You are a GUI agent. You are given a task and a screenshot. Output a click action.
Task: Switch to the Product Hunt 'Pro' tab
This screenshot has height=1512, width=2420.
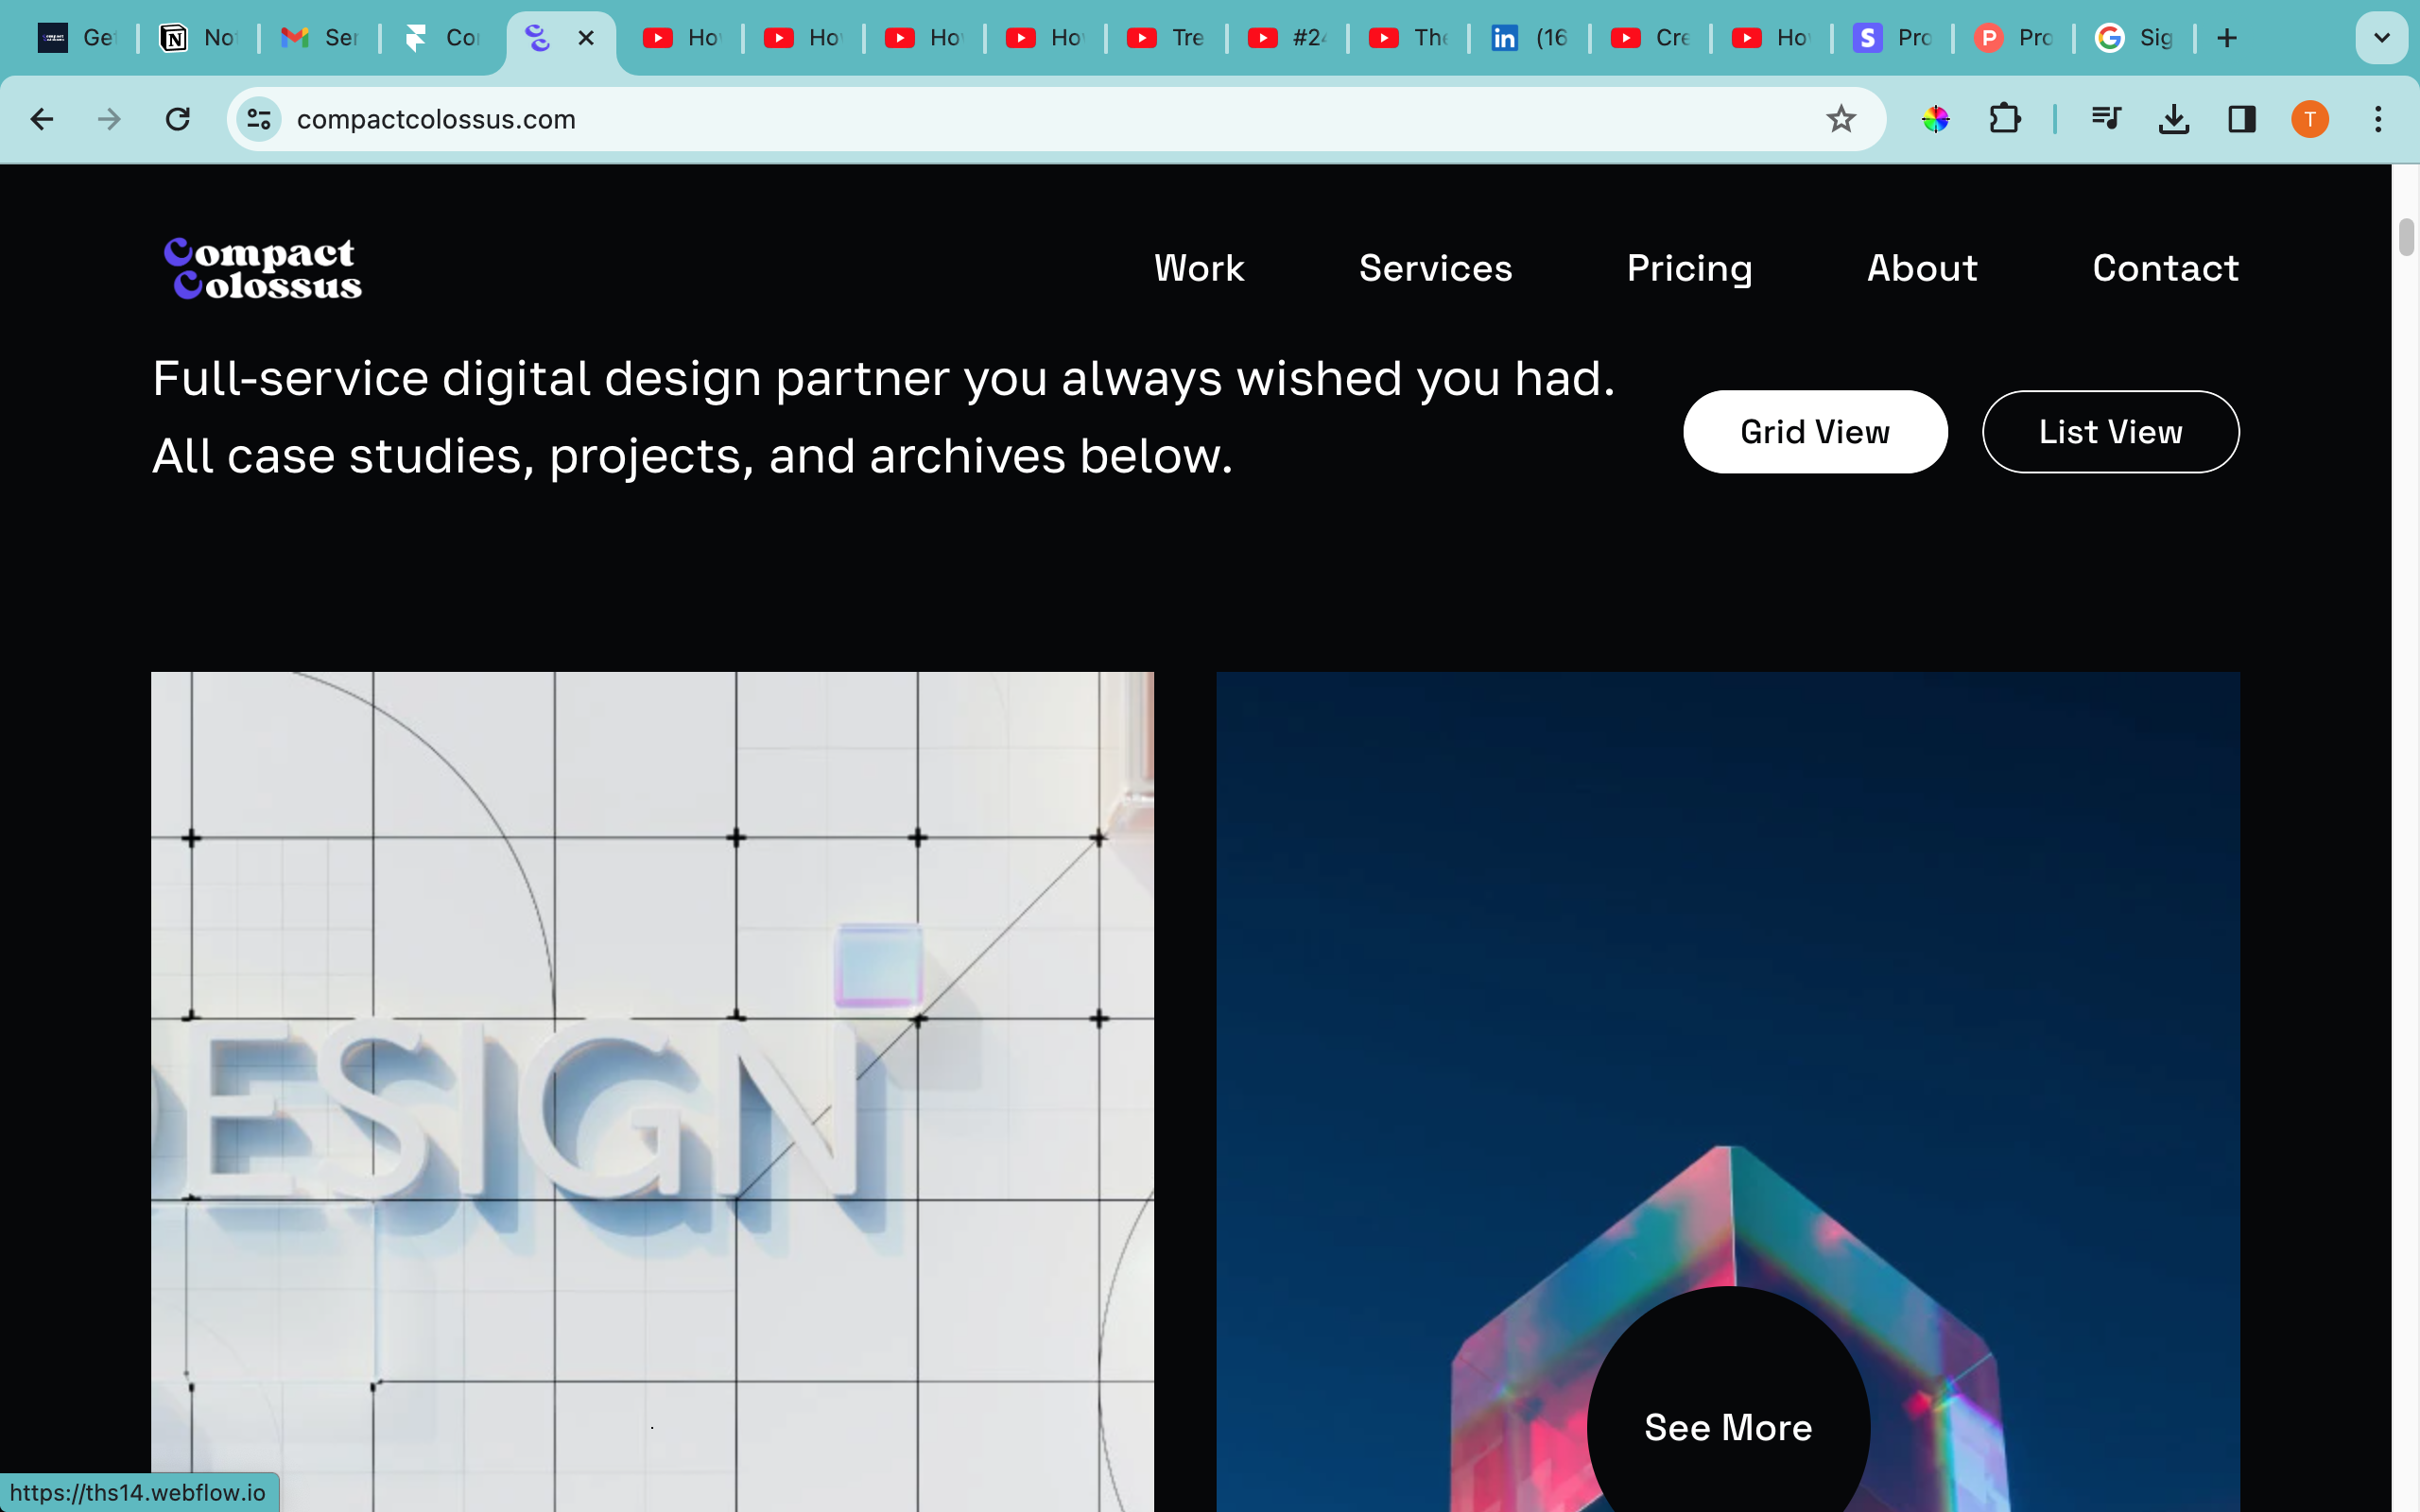coord(2013,38)
